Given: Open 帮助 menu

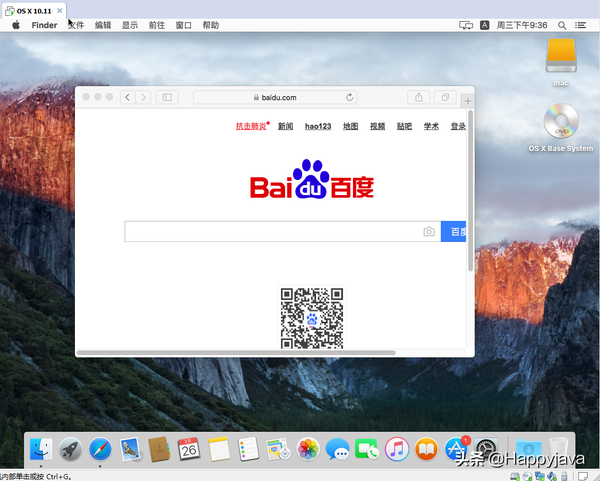Looking at the screenshot, I should (211, 25).
